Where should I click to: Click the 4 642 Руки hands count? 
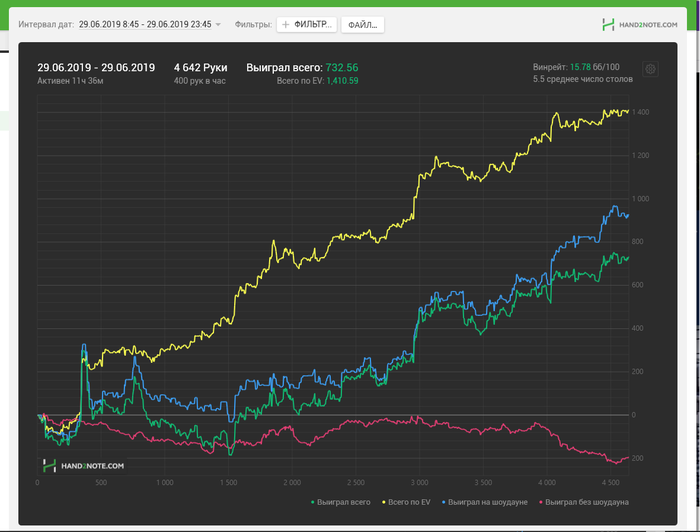[x=200, y=67]
